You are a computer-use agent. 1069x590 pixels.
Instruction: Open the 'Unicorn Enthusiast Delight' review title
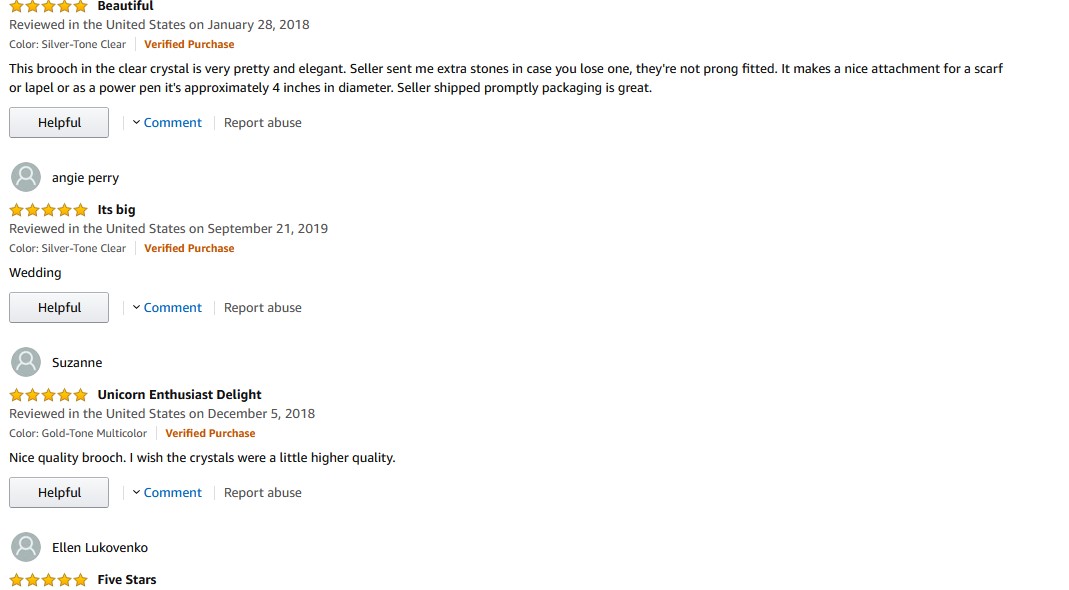[179, 395]
